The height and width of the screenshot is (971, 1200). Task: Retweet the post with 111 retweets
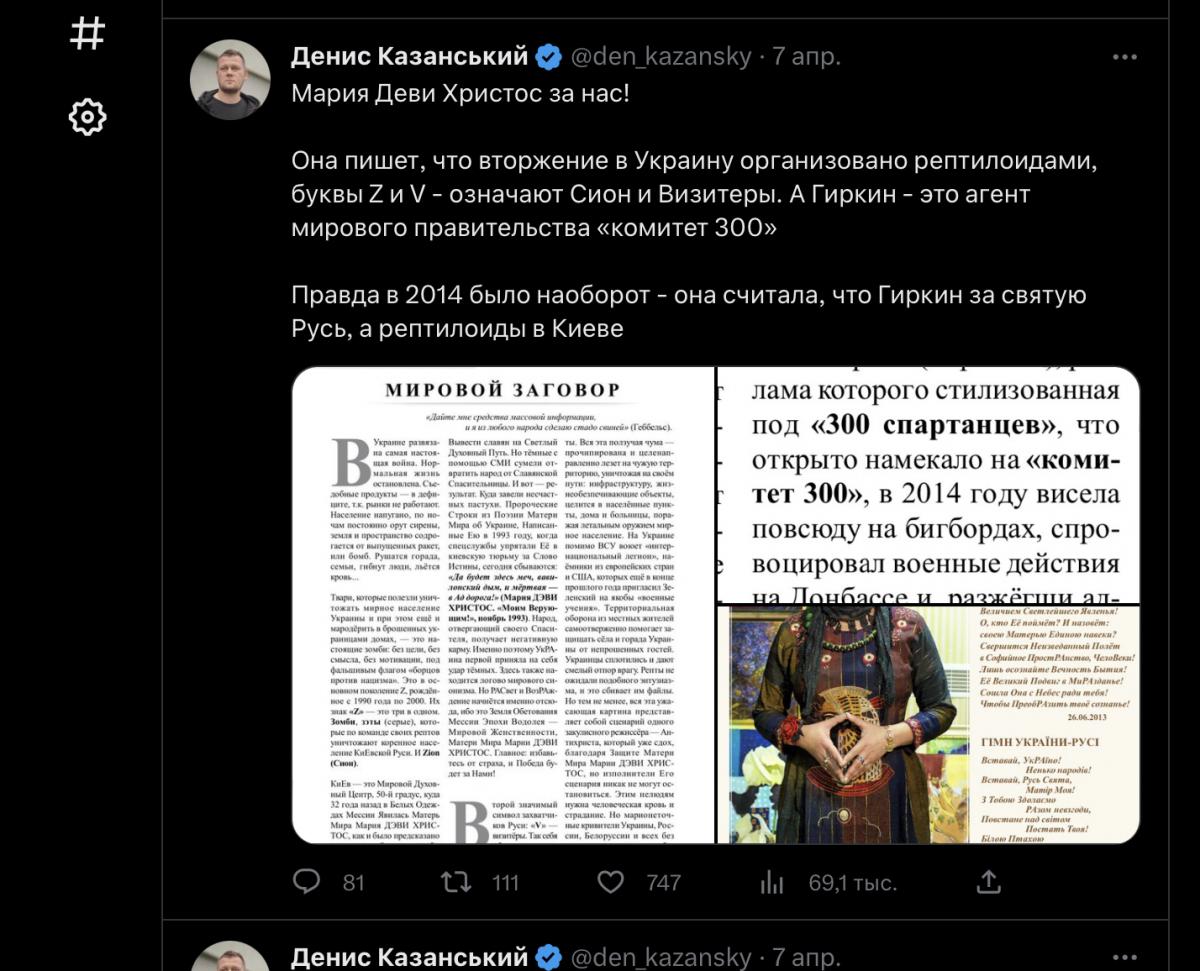455,881
